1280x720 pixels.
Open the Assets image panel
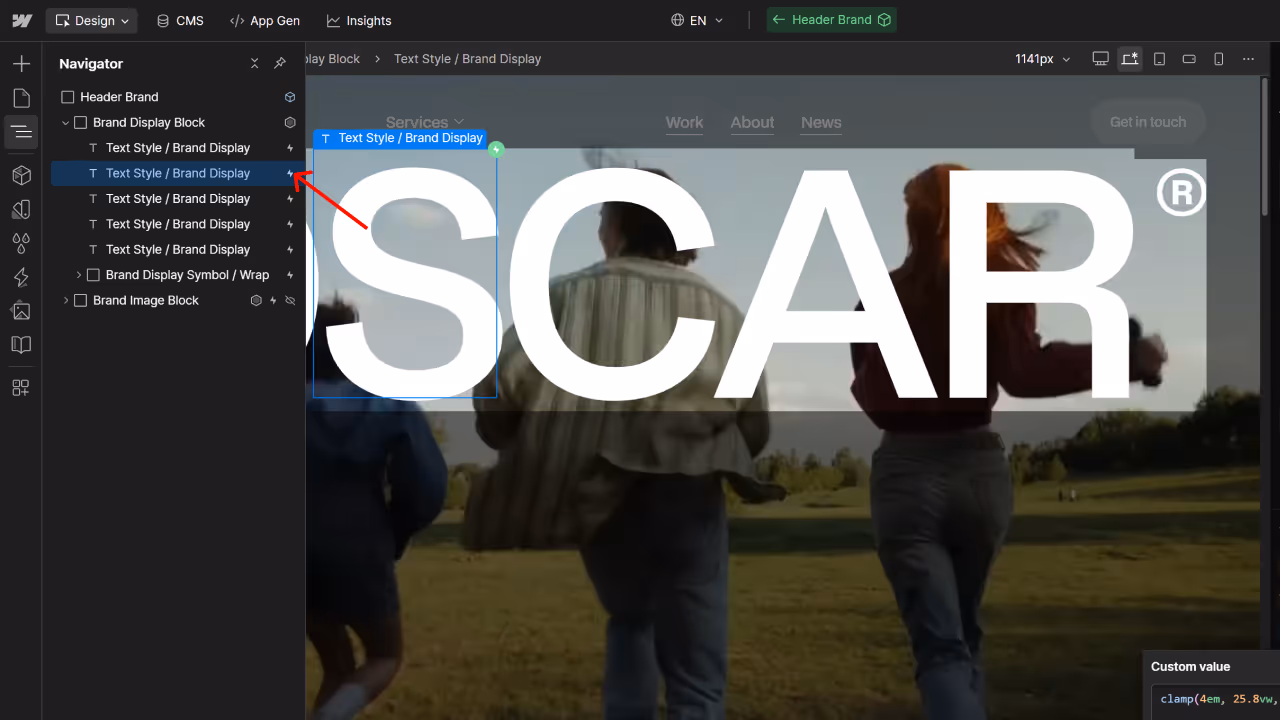[x=21, y=311]
